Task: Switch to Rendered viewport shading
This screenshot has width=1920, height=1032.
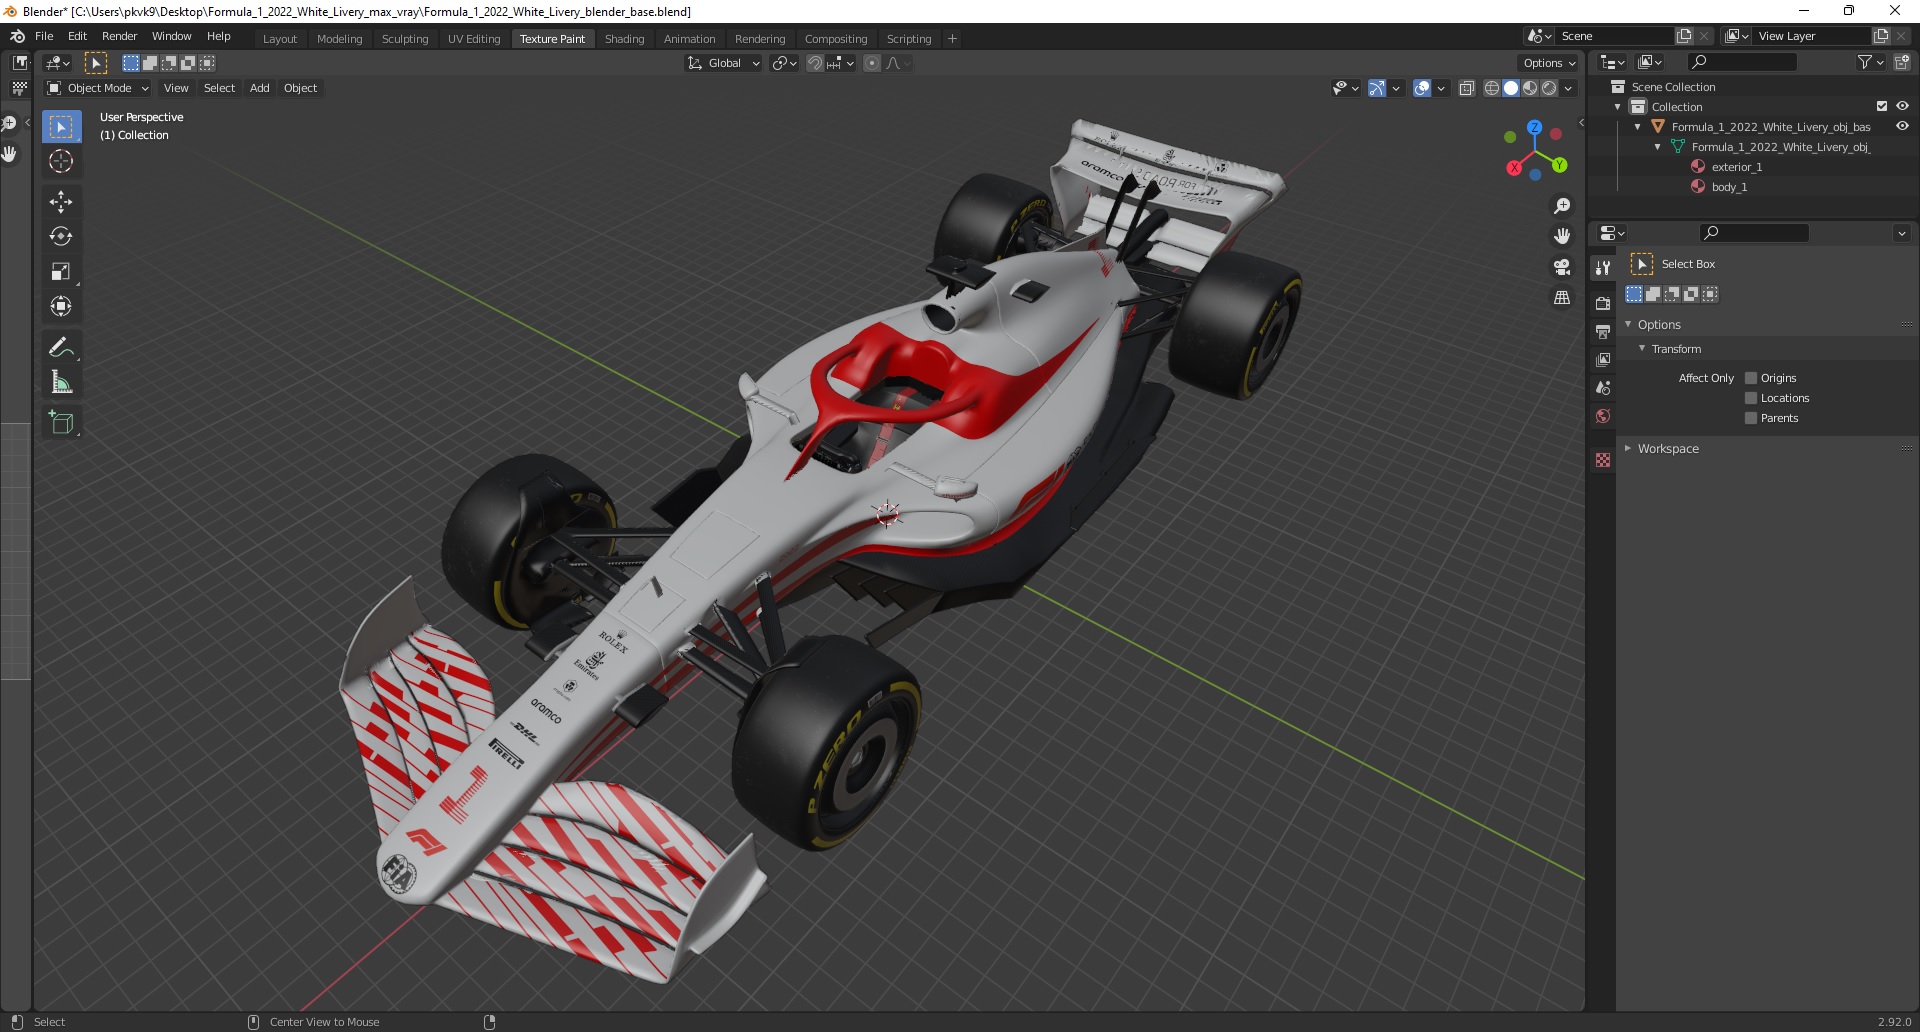Action: pyautogui.click(x=1549, y=88)
